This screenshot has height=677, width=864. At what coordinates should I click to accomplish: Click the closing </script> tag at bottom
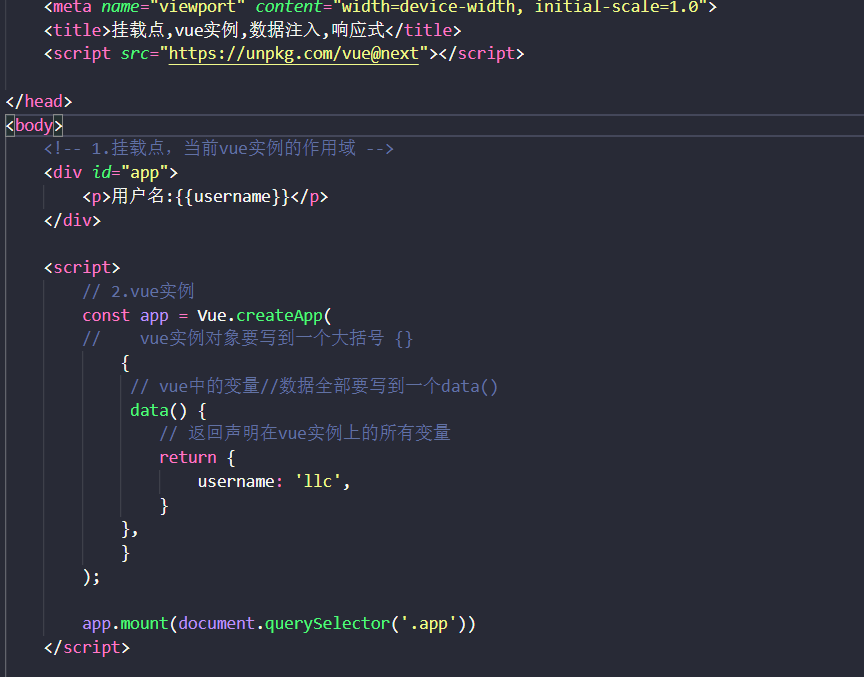(87, 647)
